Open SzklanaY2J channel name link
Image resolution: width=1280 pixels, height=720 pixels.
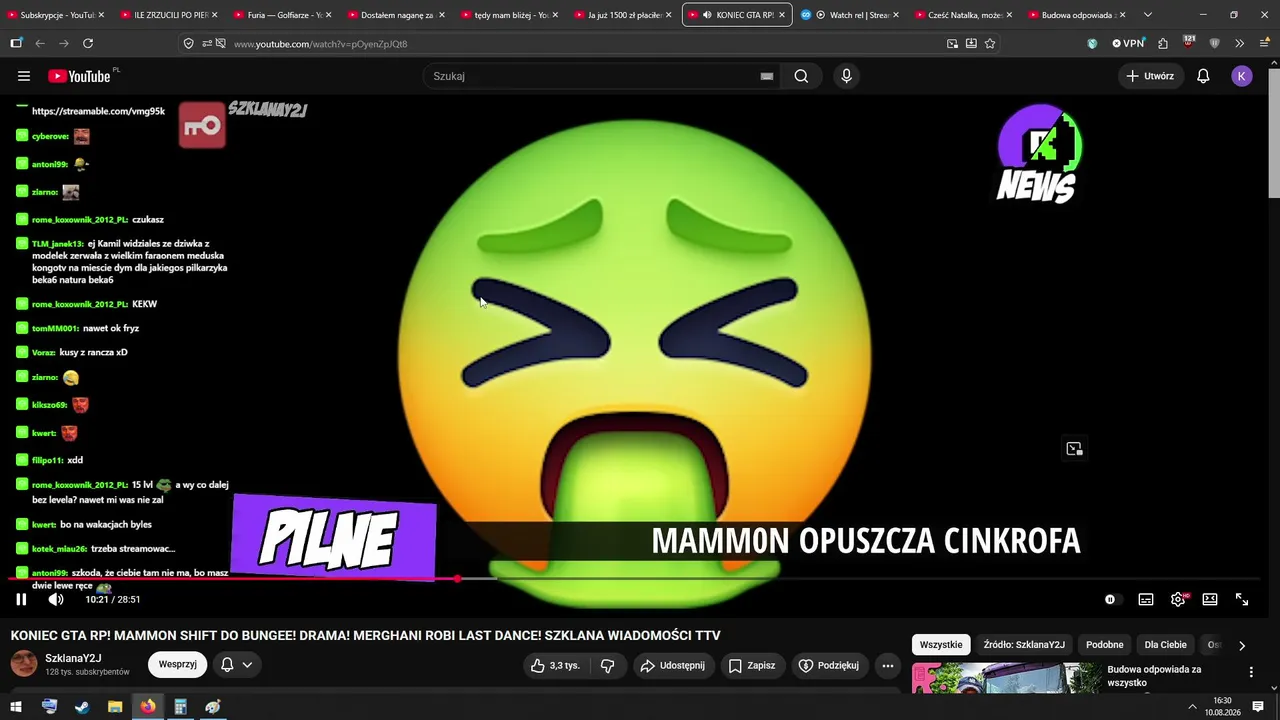tap(73, 658)
